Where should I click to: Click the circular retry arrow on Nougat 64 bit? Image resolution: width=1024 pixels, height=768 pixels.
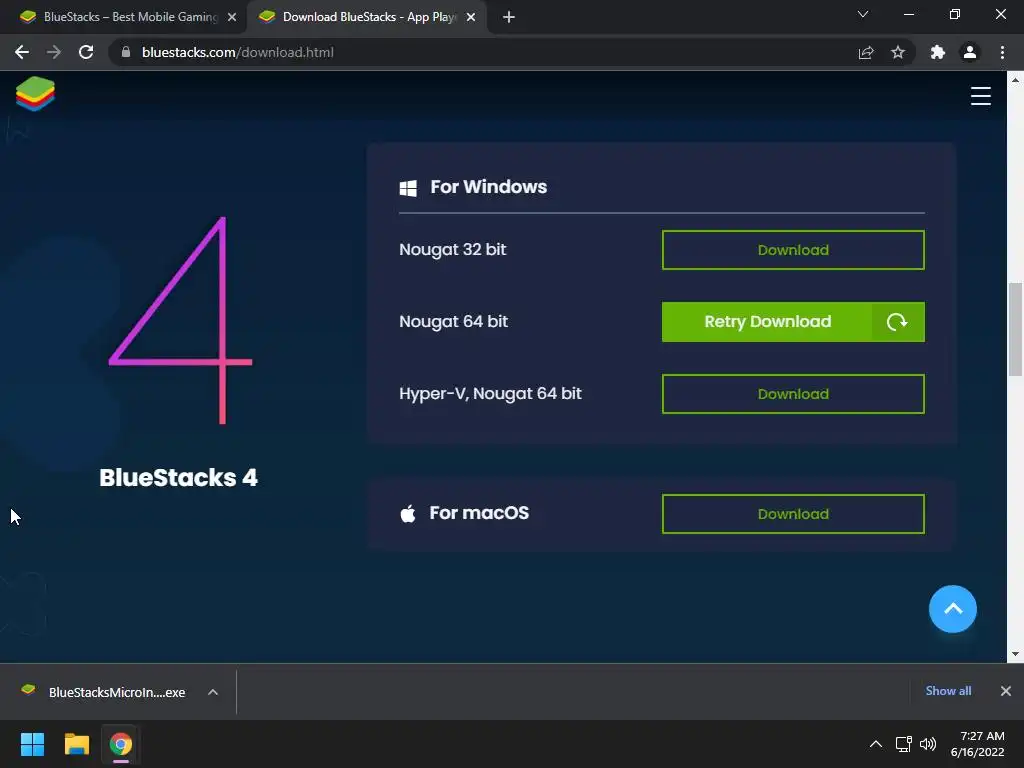897,321
